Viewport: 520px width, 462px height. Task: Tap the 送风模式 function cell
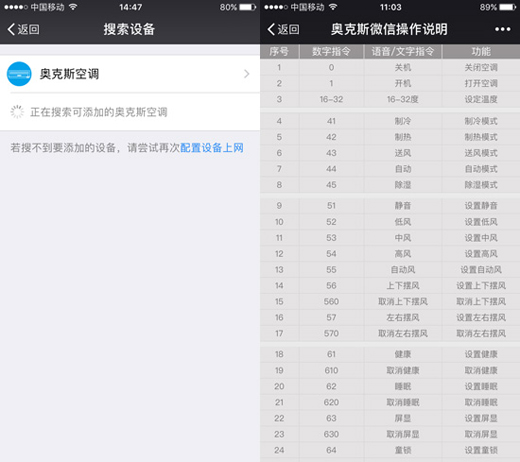(481, 153)
